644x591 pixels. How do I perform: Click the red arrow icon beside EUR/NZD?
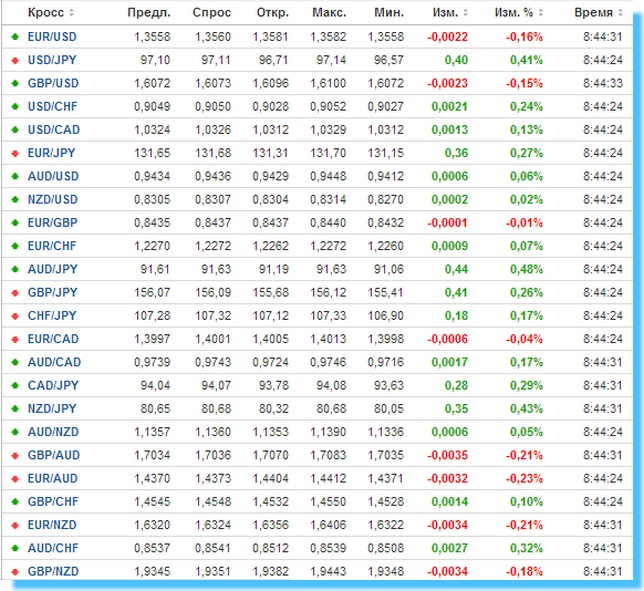tap(15, 525)
